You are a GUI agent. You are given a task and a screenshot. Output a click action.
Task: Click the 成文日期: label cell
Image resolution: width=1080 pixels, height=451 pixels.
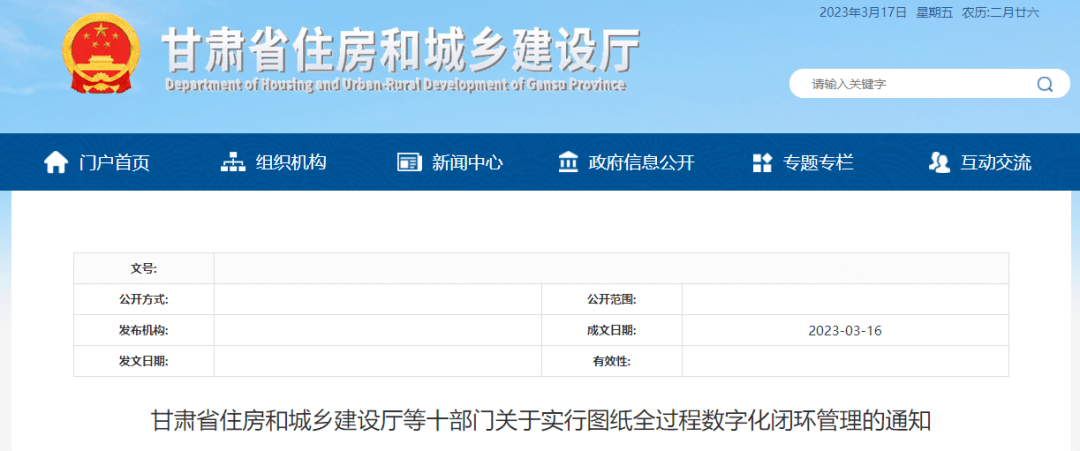tap(612, 331)
